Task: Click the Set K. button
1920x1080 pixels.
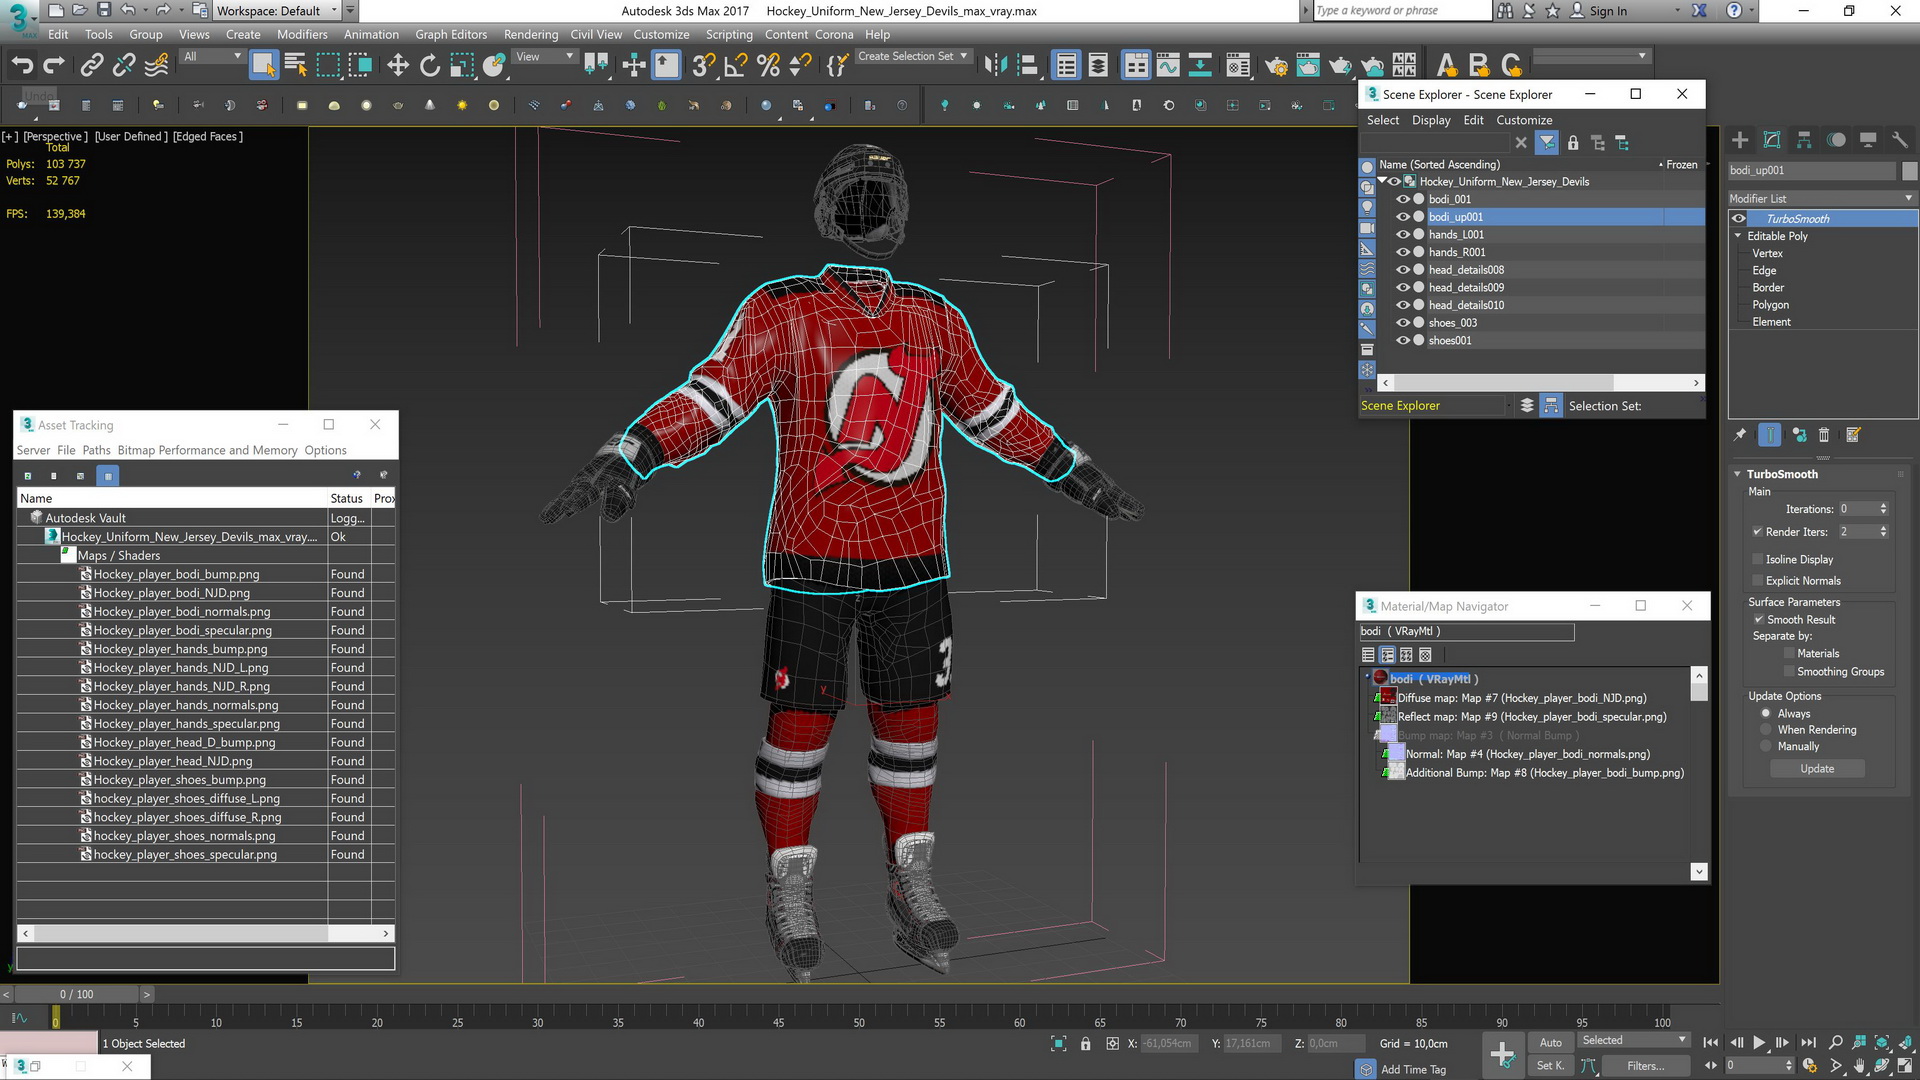Action: point(1550,1066)
